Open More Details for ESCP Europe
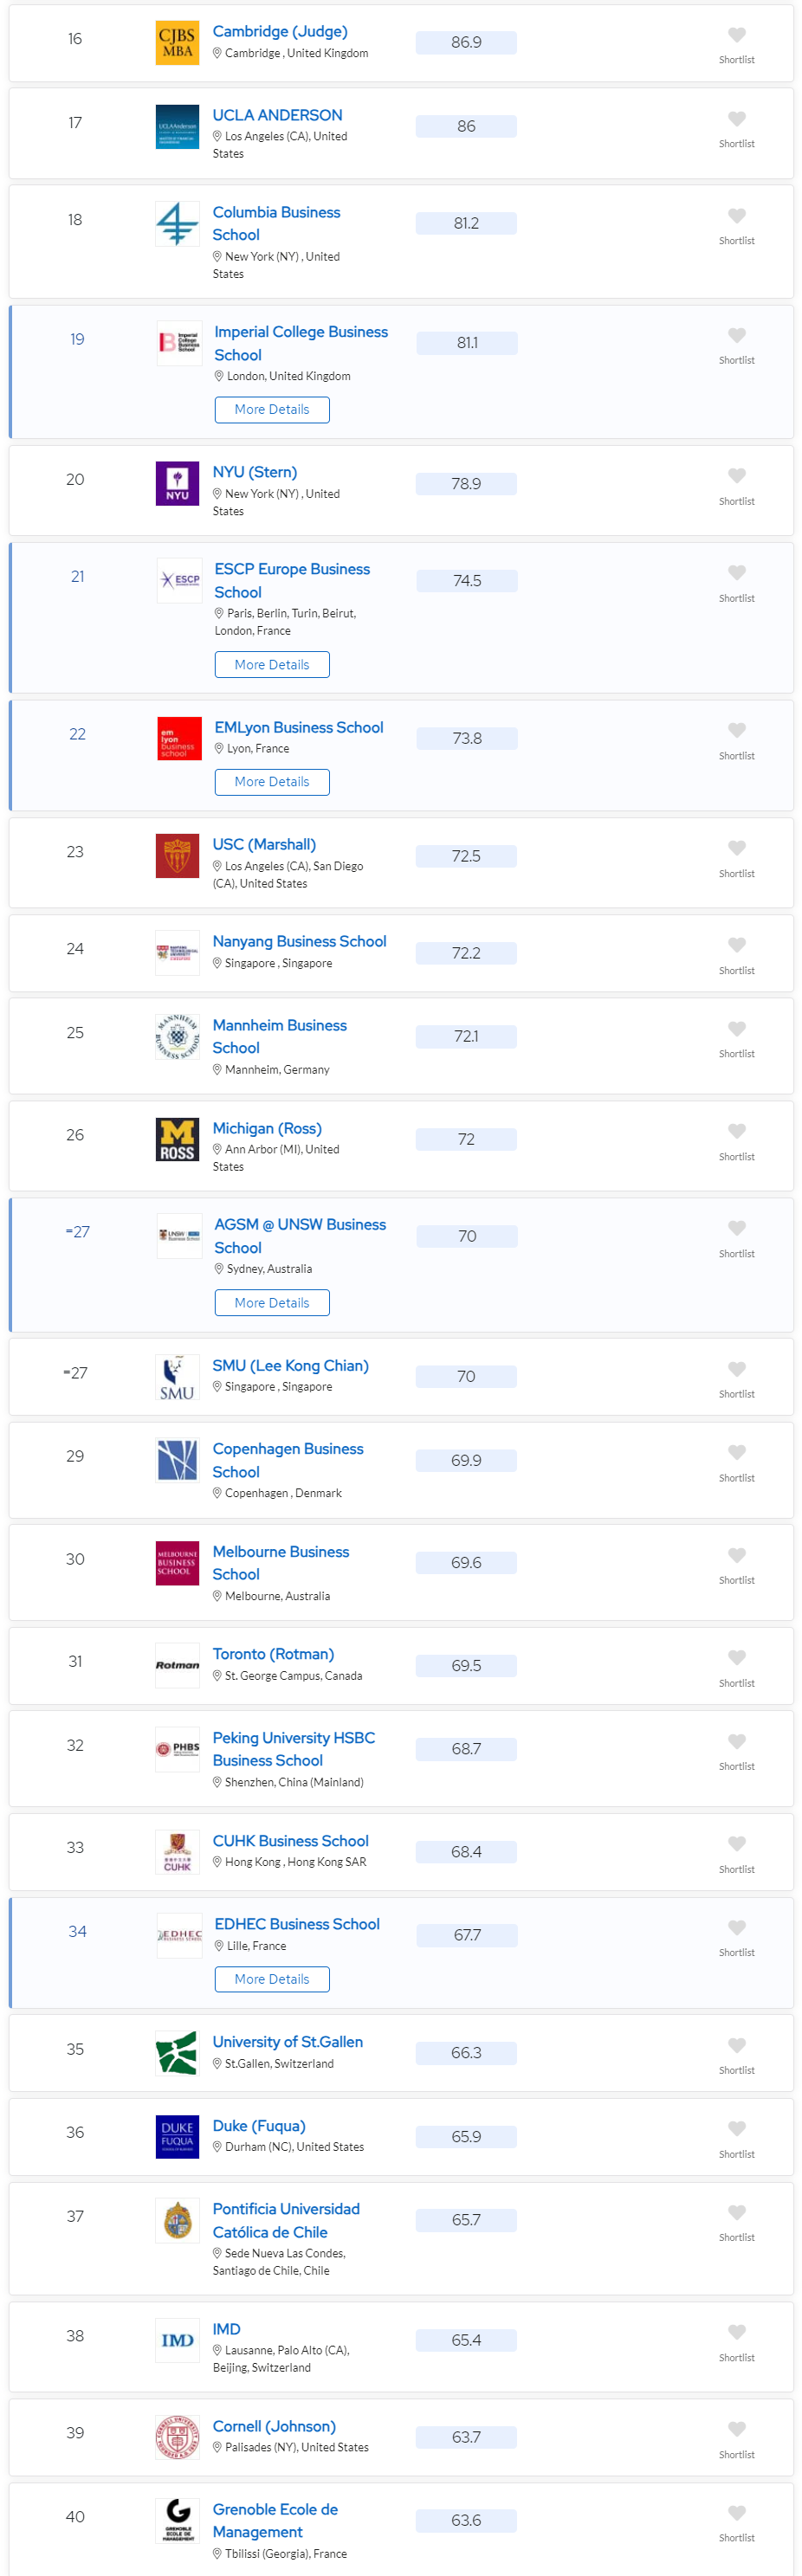 [272, 665]
